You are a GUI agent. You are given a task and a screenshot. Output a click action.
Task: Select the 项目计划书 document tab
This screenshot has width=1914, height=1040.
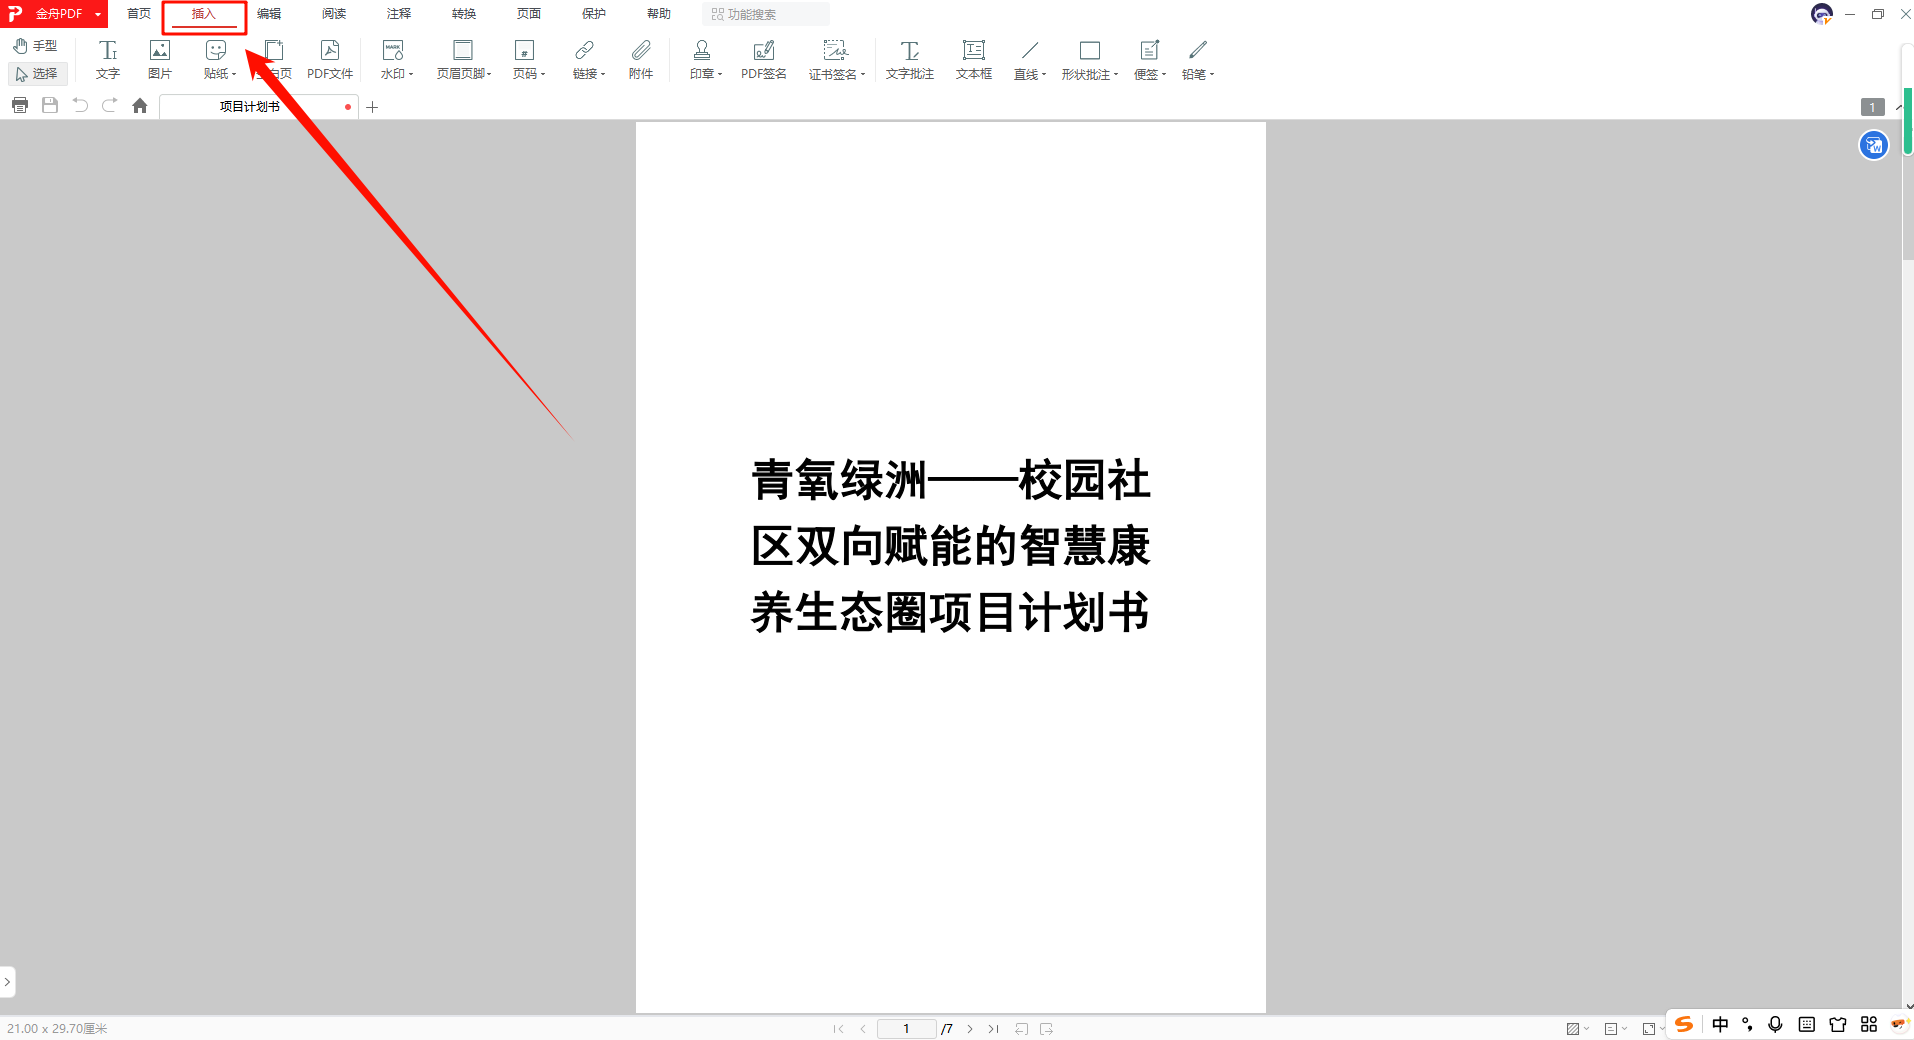click(x=250, y=106)
